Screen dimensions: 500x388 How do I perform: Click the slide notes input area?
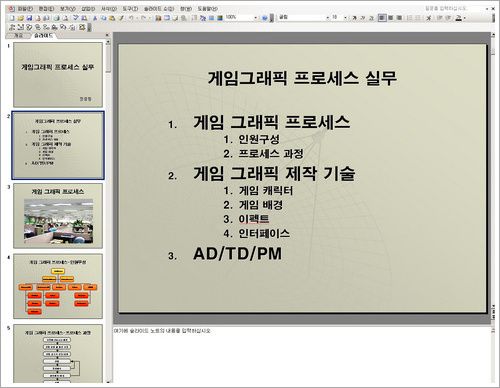point(302,355)
